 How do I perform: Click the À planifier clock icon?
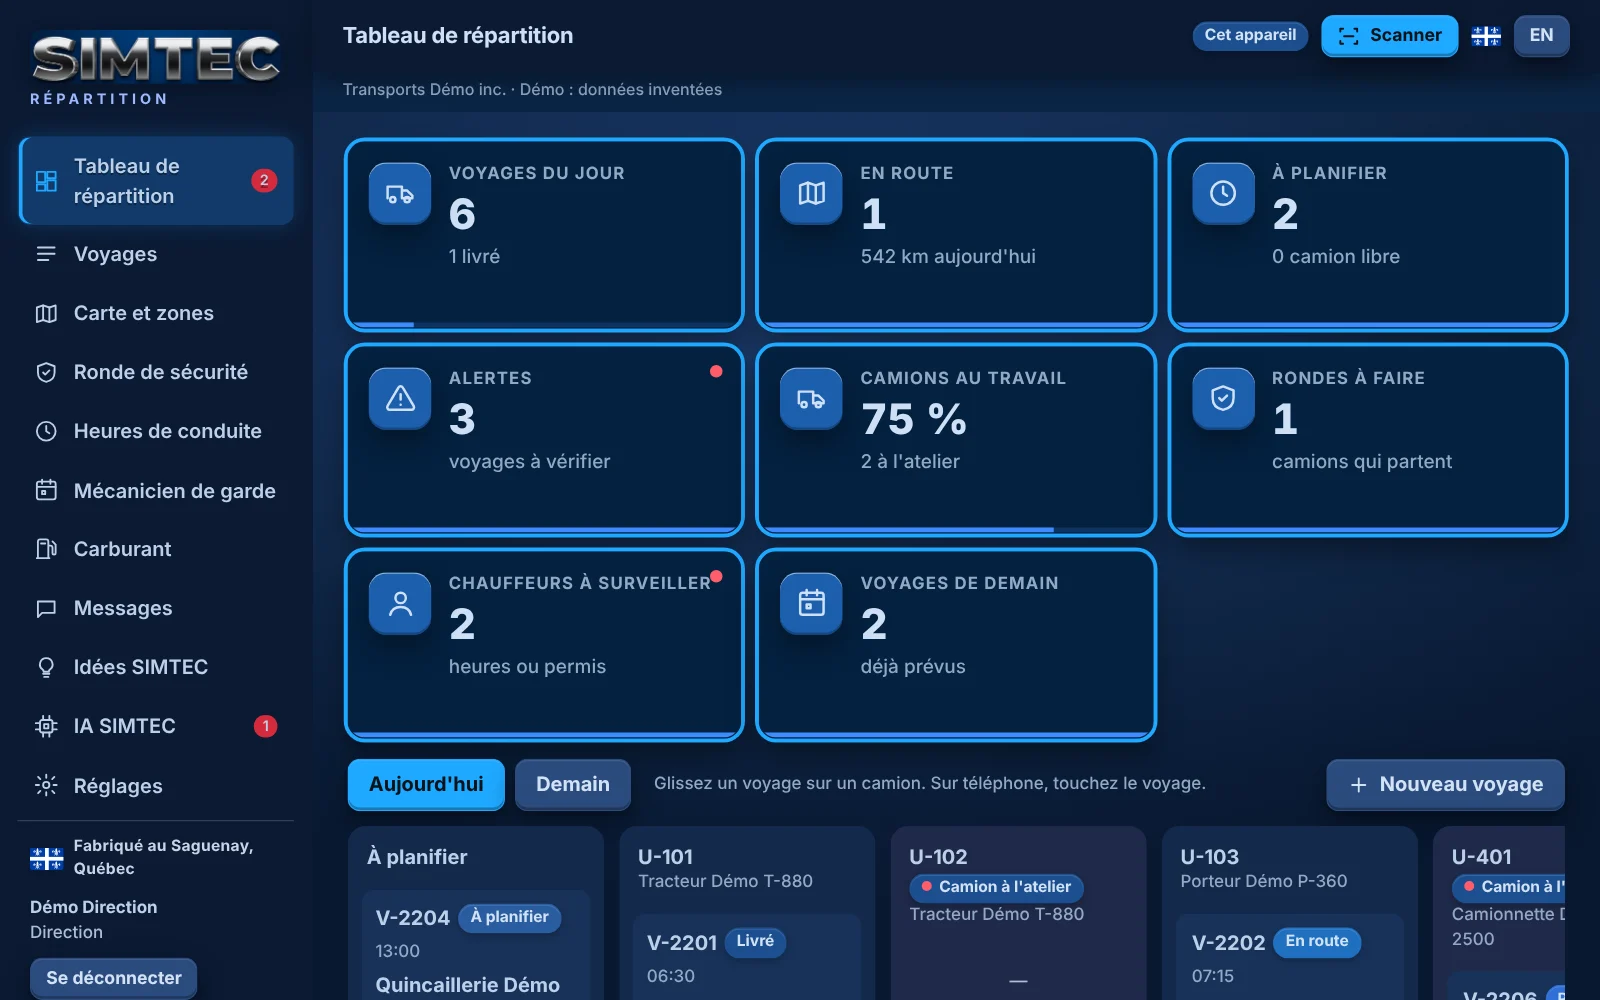click(1223, 194)
